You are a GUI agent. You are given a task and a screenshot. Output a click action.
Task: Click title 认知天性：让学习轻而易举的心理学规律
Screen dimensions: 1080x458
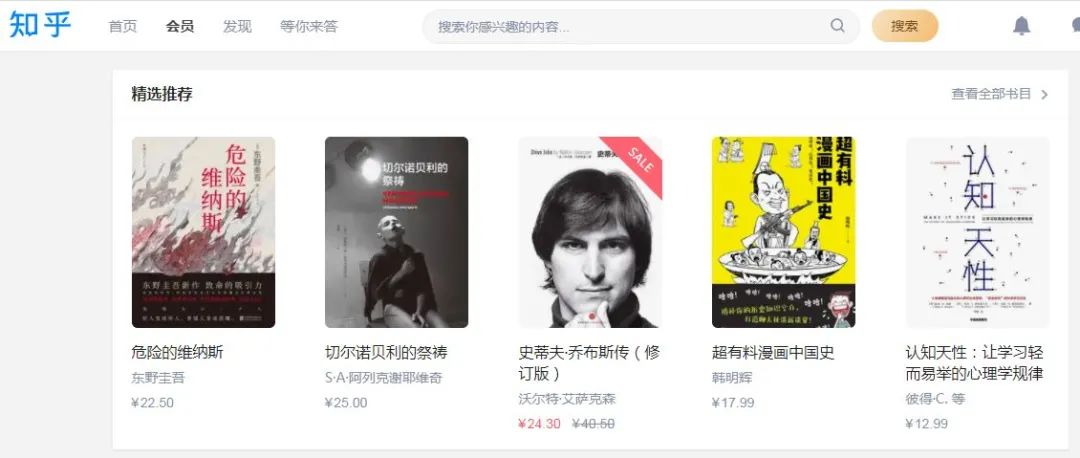coord(975,363)
